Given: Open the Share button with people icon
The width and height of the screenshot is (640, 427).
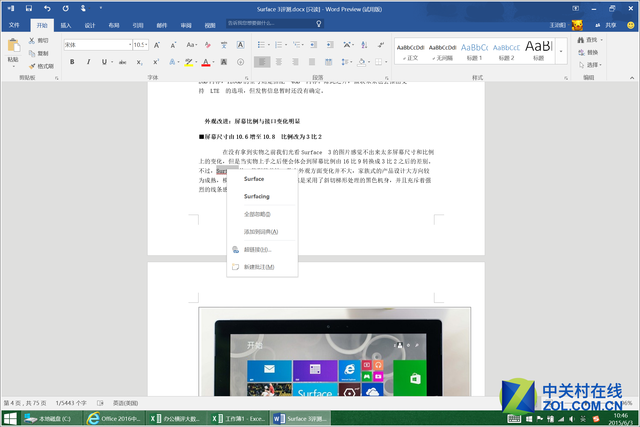Looking at the screenshot, I should pyautogui.click(x=605, y=25).
